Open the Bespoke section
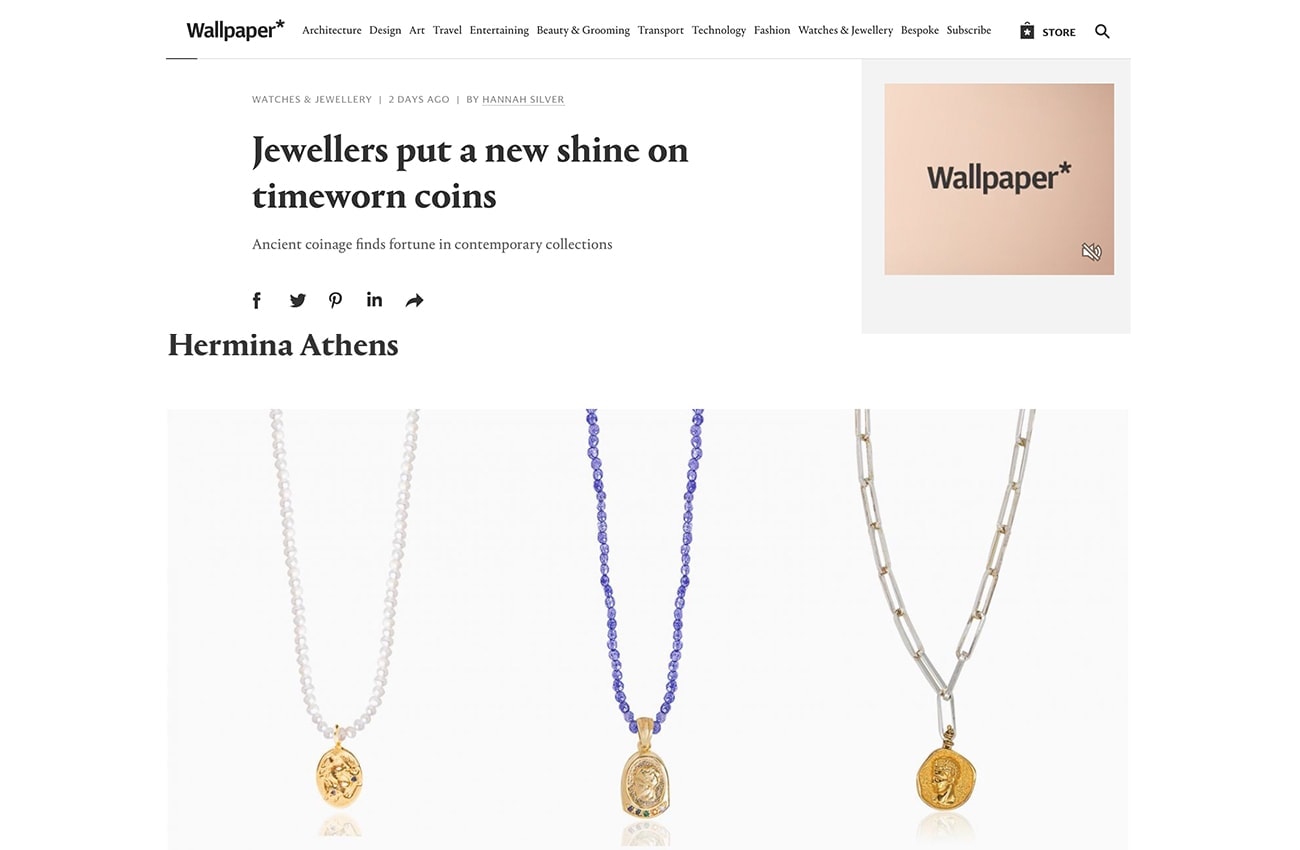 (920, 30)
